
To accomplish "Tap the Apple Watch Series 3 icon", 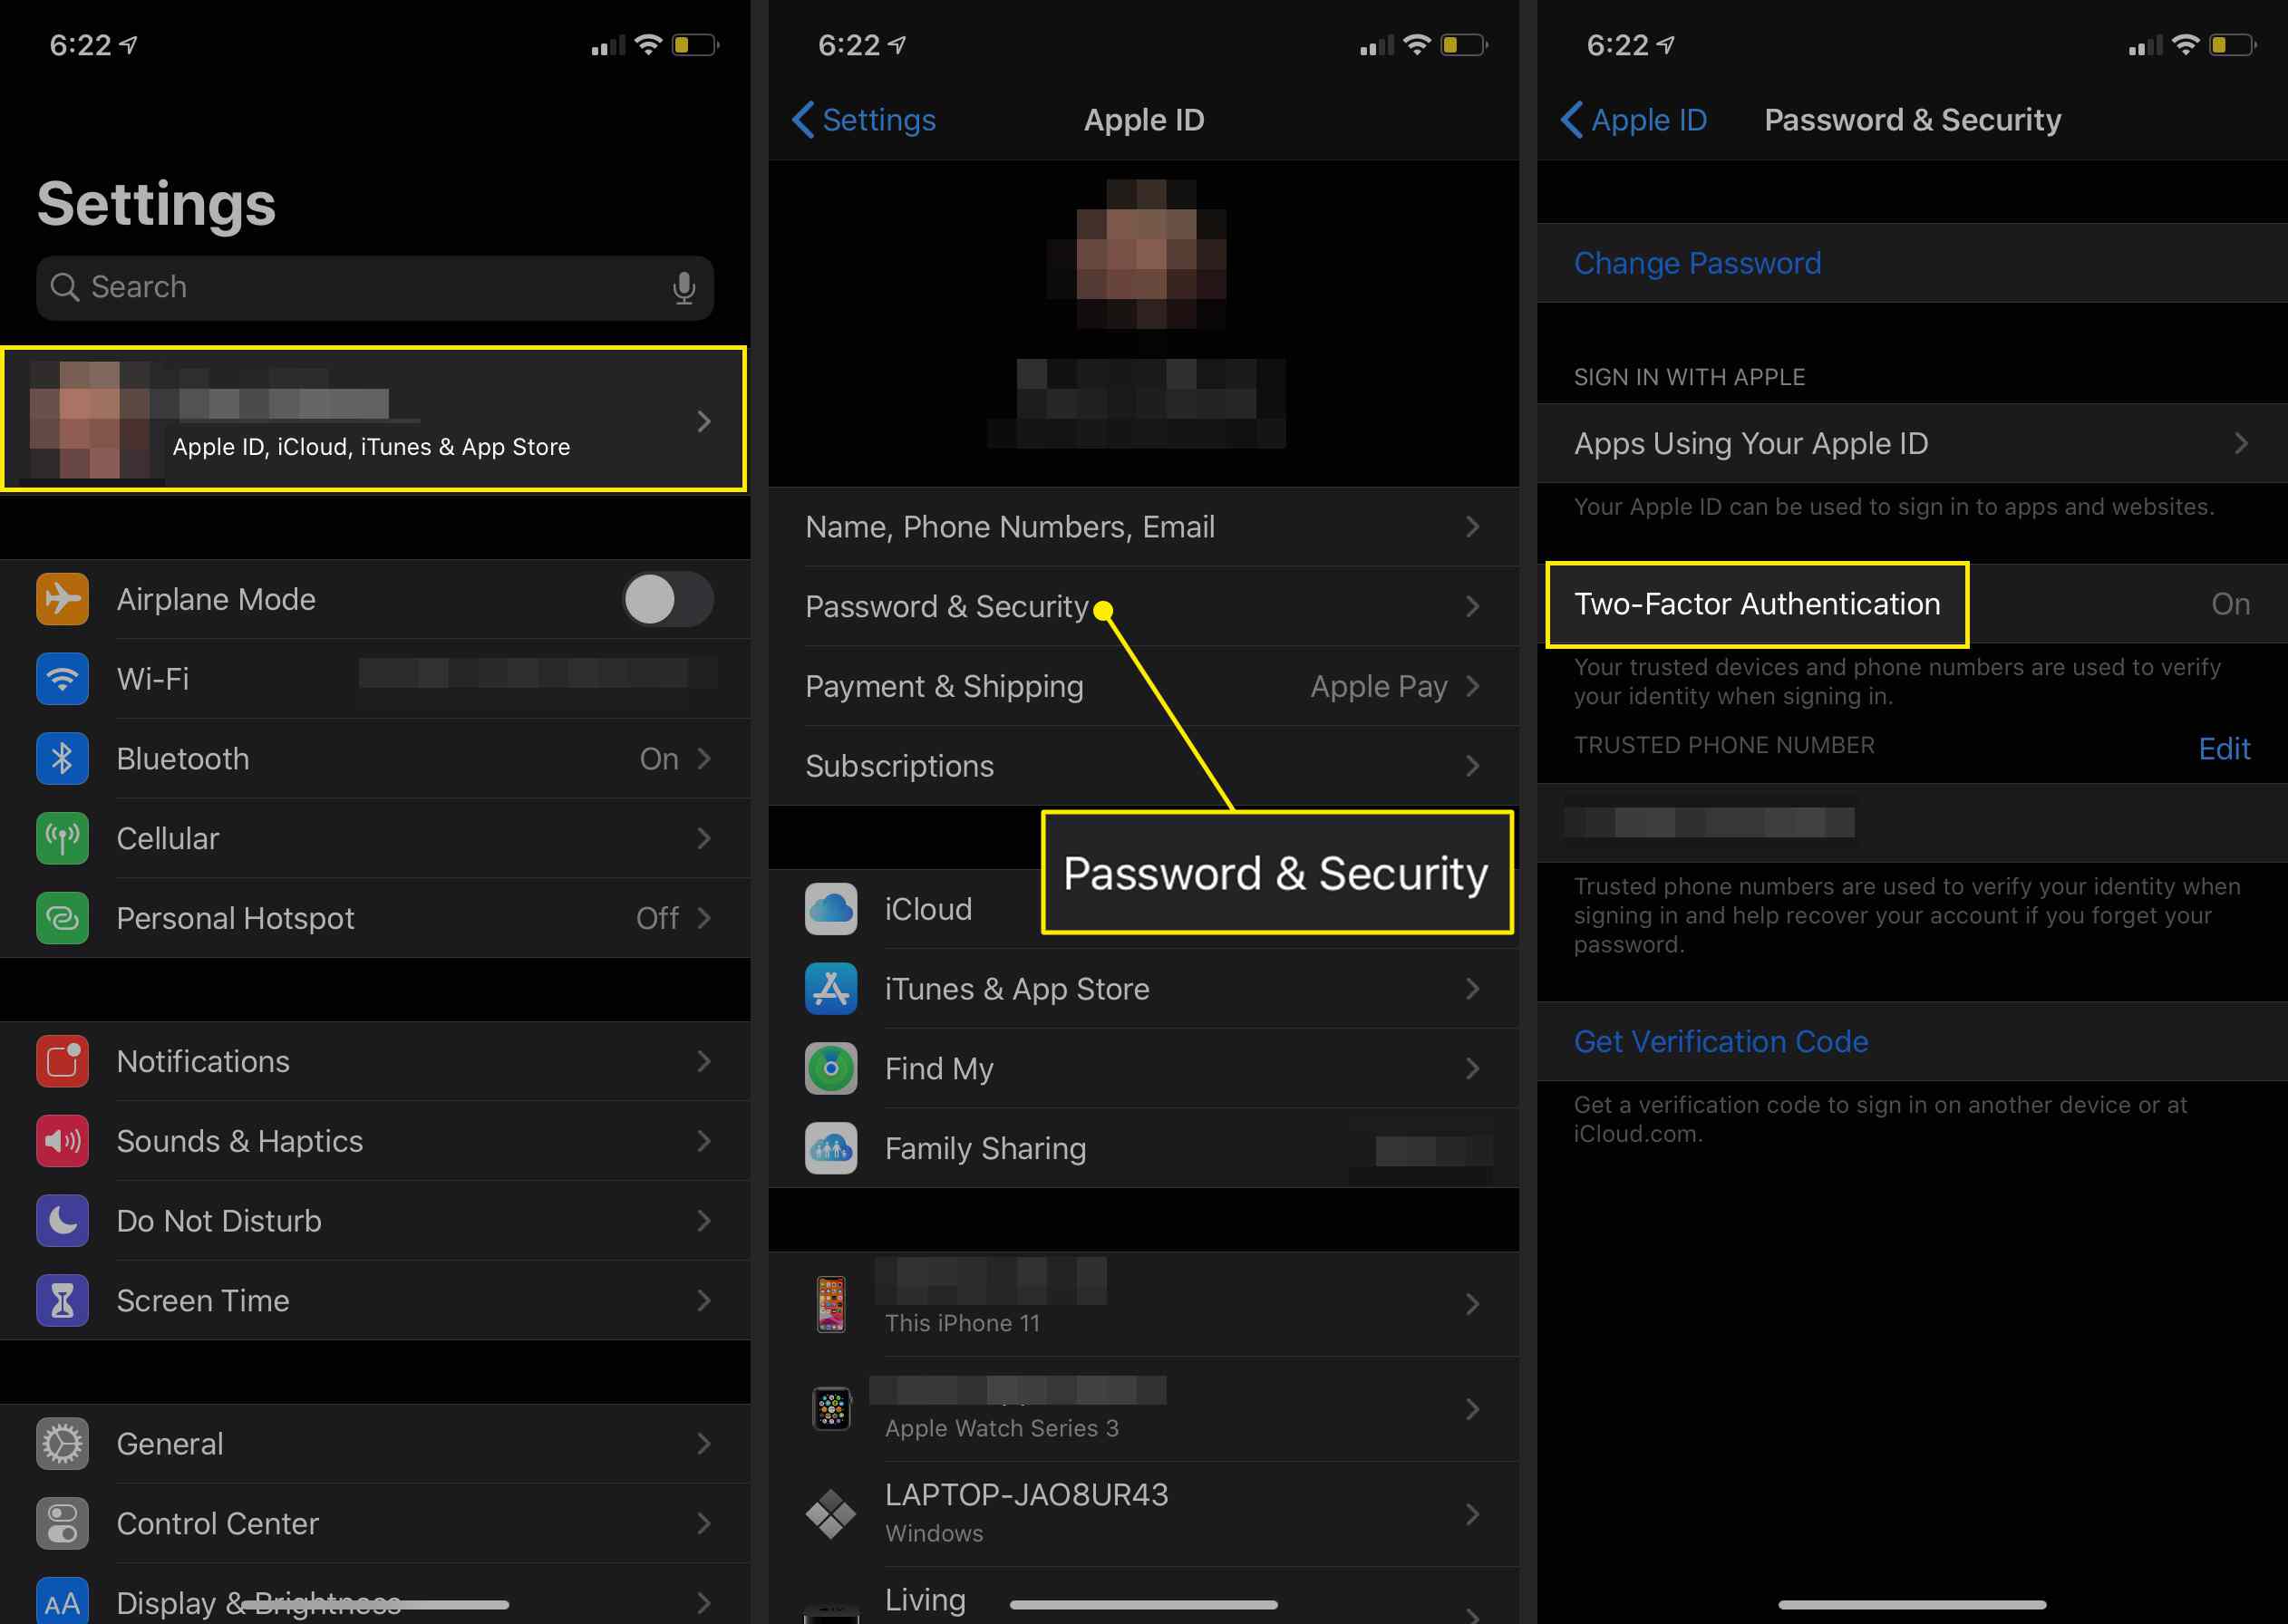I will 831,1409.
